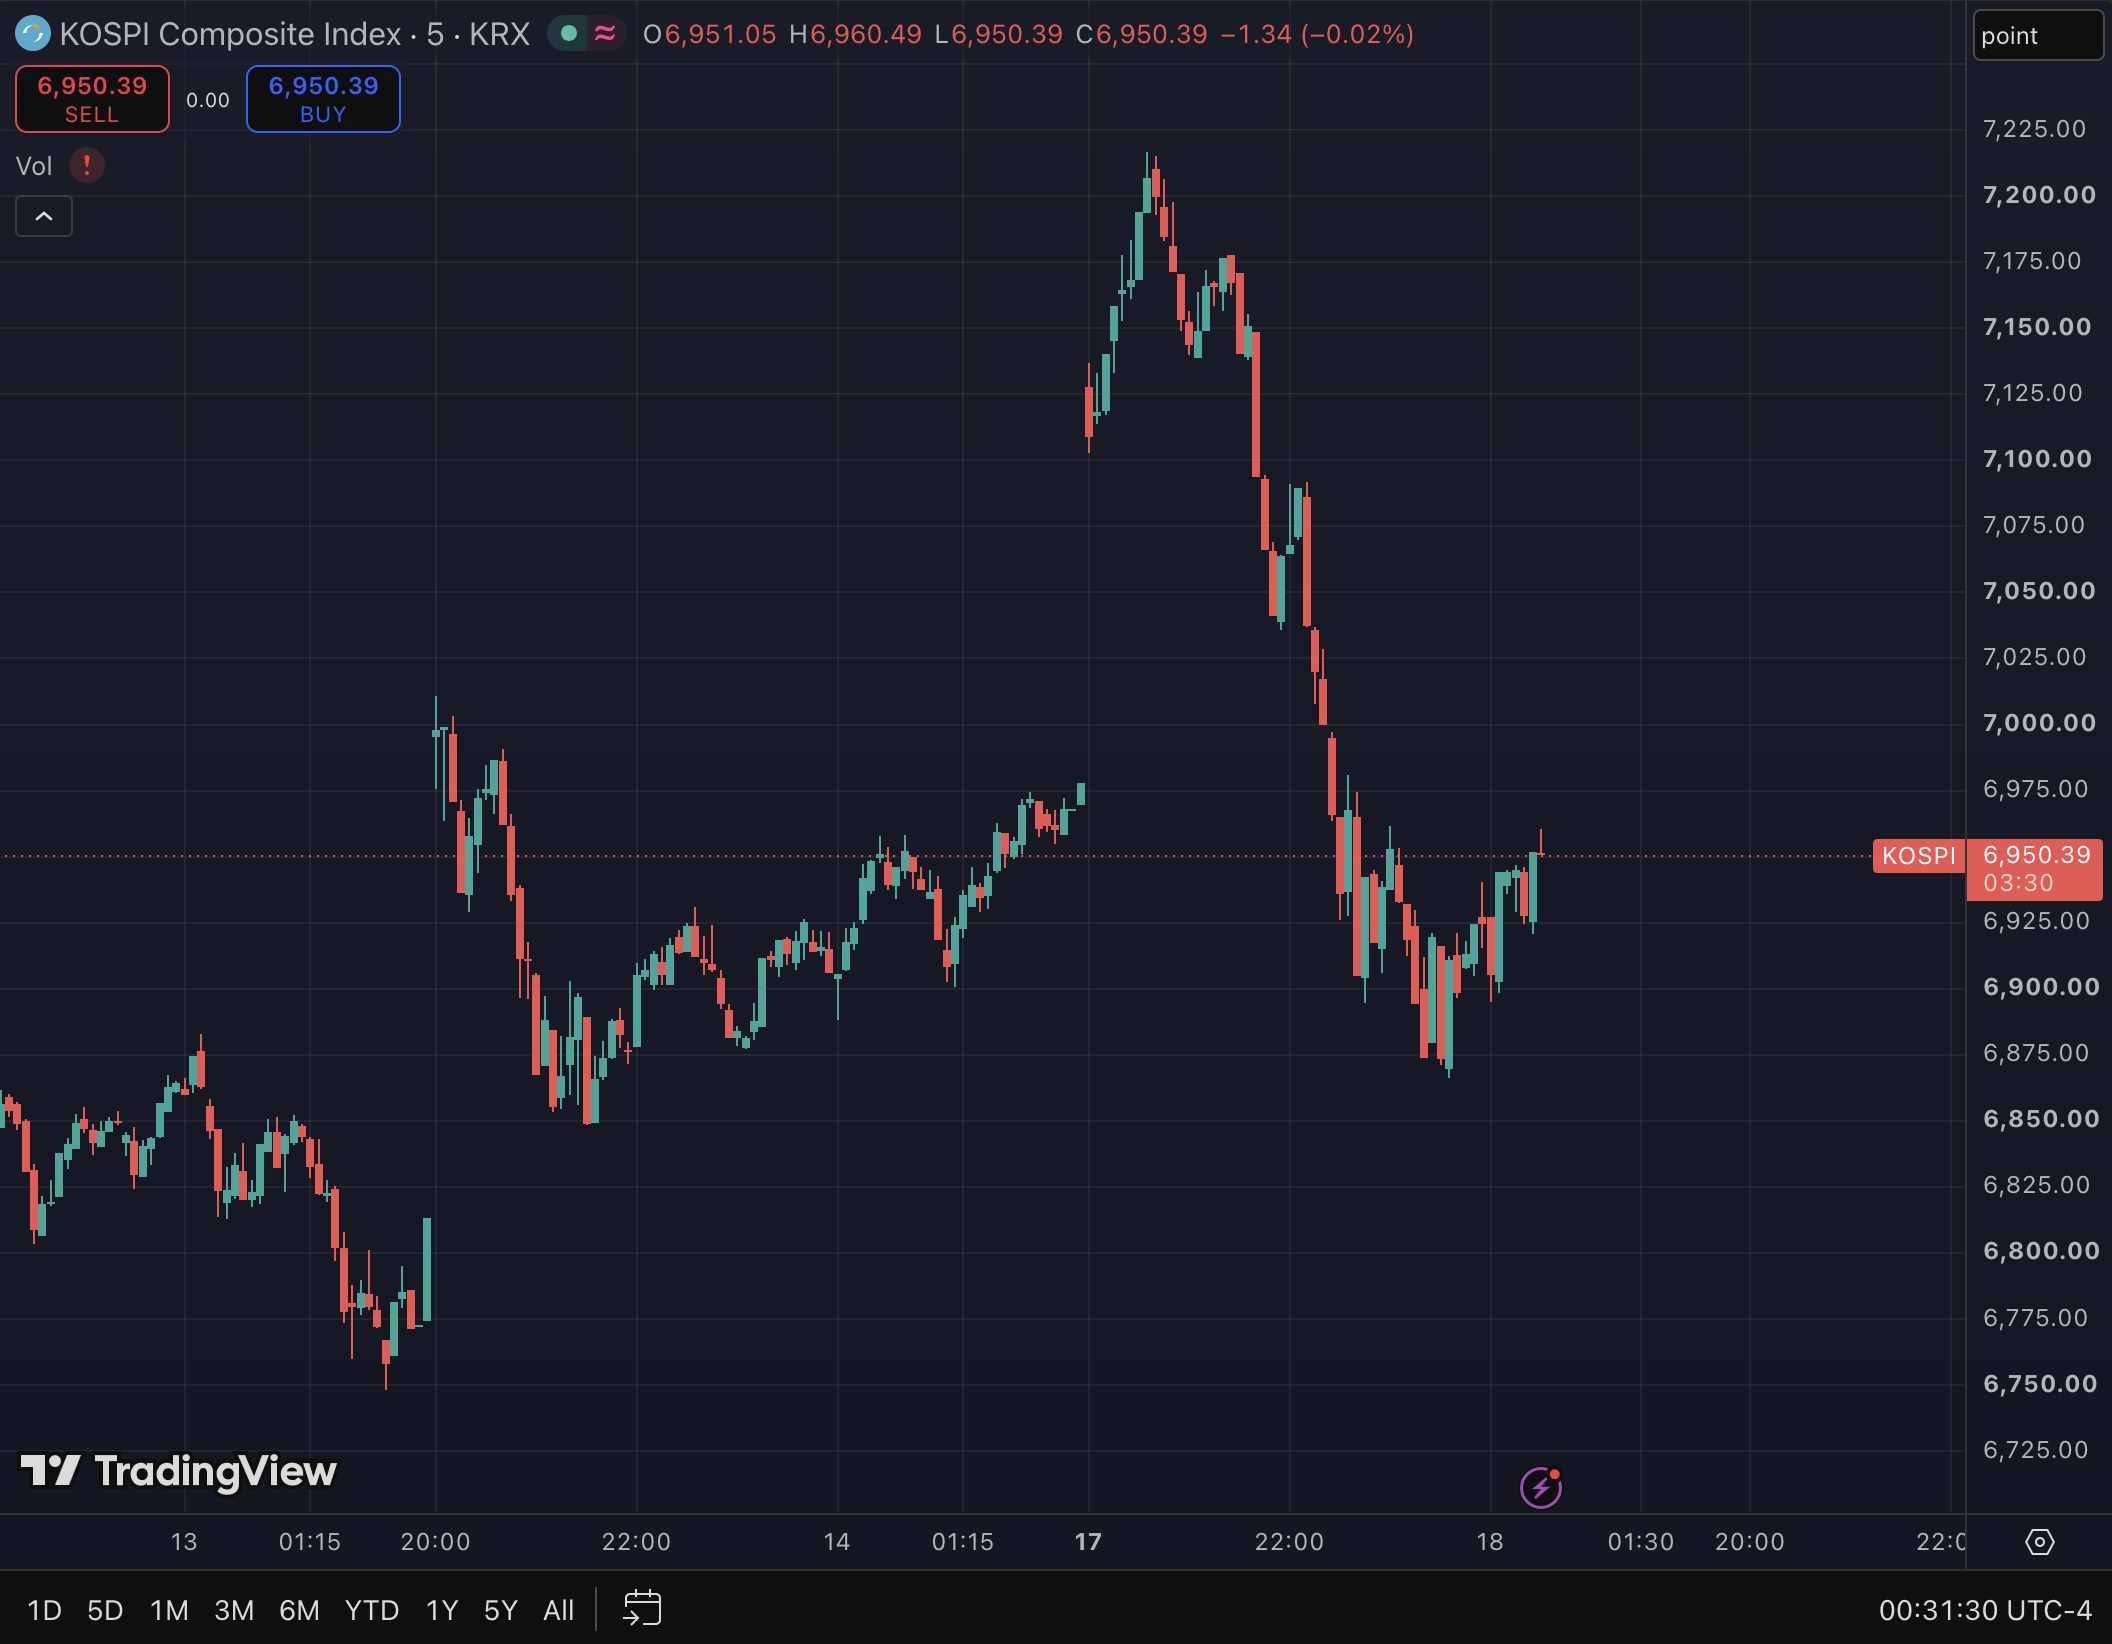The image size is (2112, 1644).
Task: Click the 13 date label on time axis
Action: 184,1542
